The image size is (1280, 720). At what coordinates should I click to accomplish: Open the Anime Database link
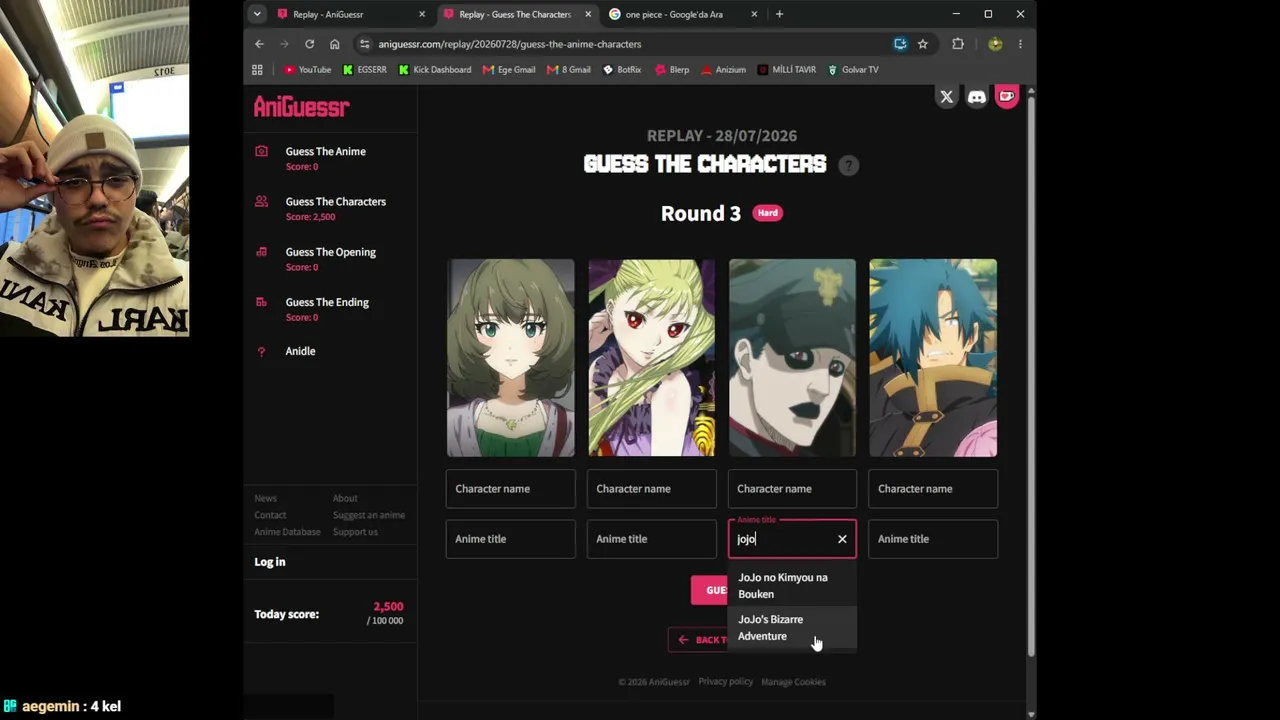point(287,532)
